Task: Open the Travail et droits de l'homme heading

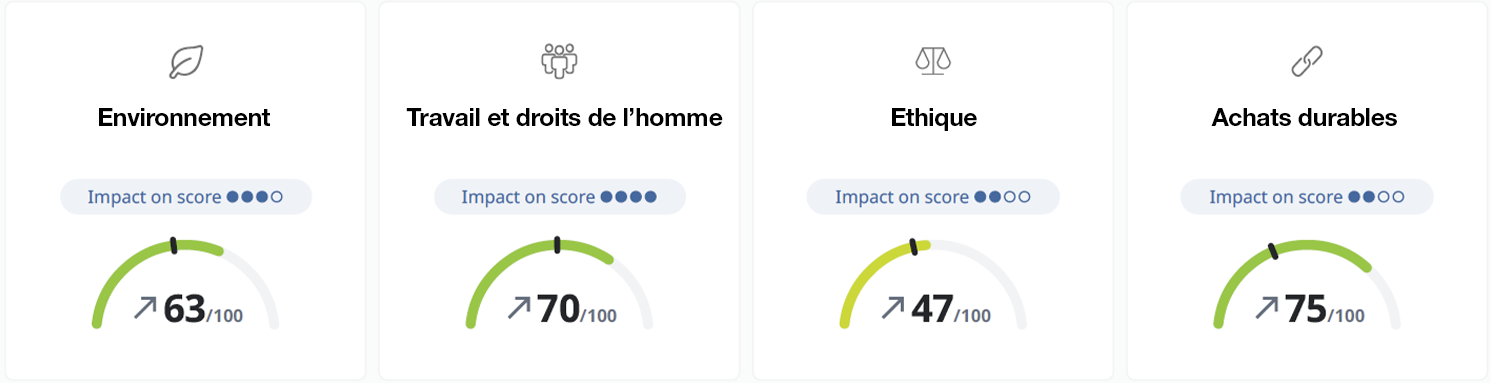Action: (x=564, y=117)
